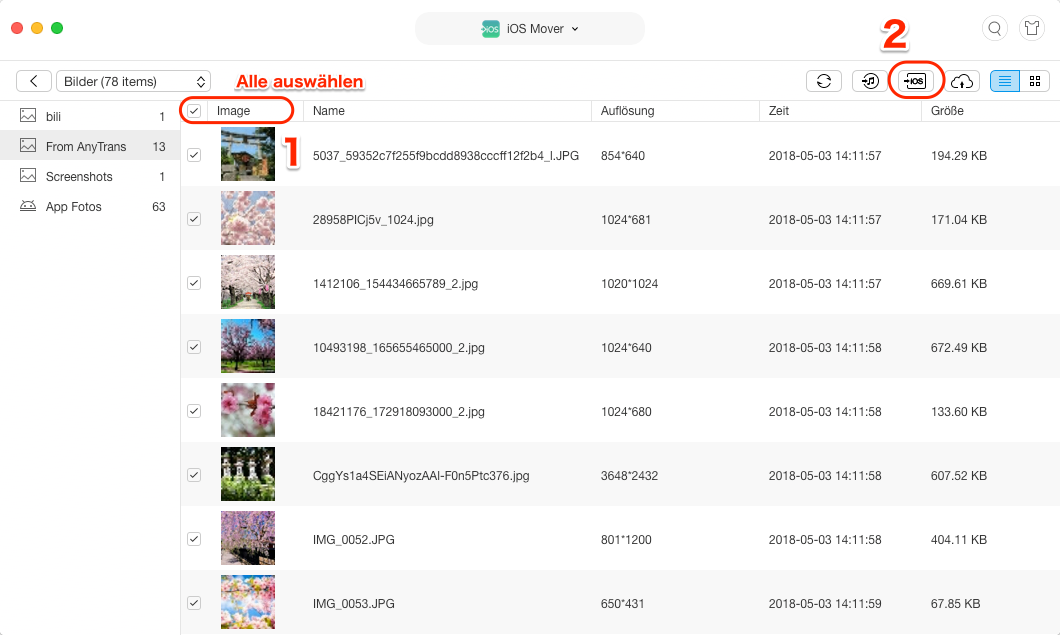This screenshot has height=635, width=1060.
Task: Click file name 10493198_165655465000_2.jpg
Action: pyautogui.click(x=399, y=348)
